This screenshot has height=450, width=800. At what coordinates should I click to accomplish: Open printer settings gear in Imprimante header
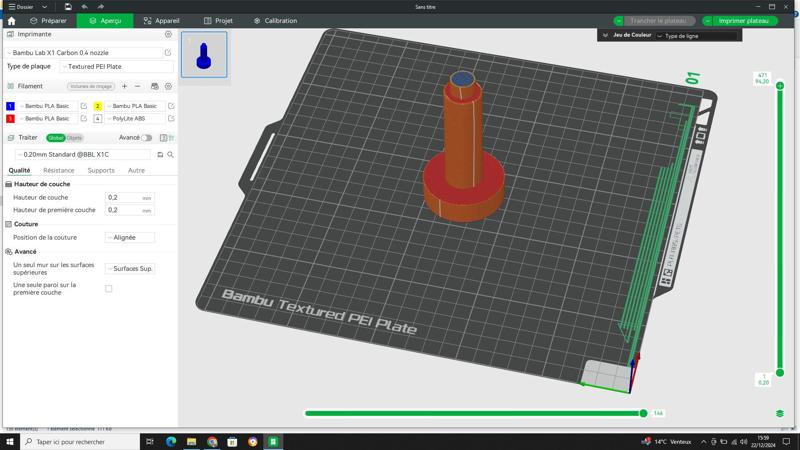pos(168,34)
